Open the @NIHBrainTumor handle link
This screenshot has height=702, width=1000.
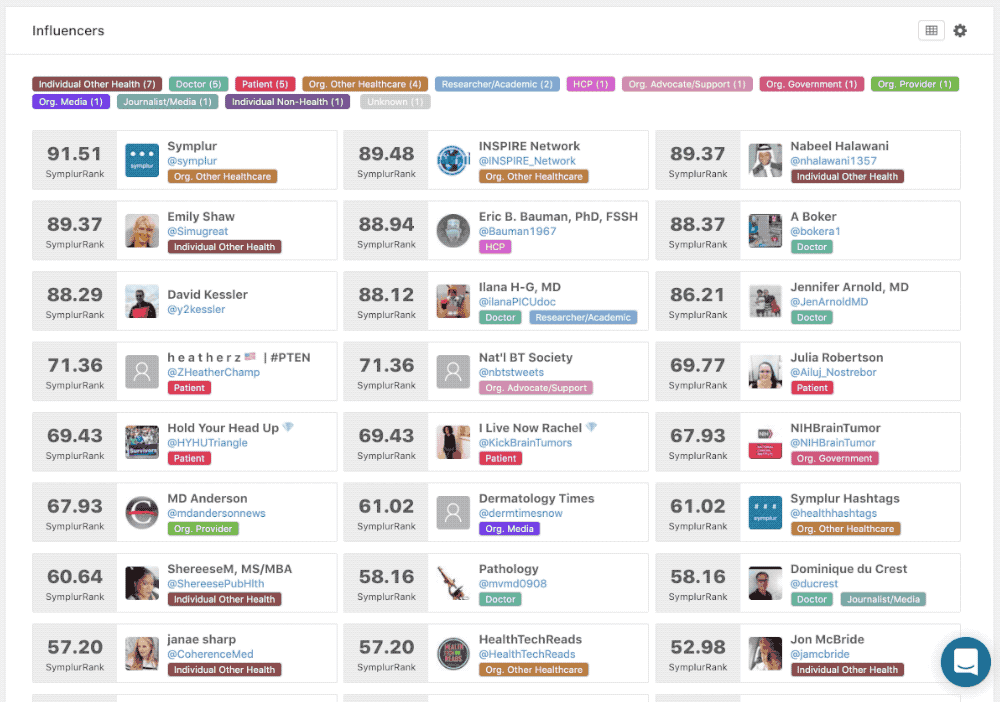(x=833, y=443)
